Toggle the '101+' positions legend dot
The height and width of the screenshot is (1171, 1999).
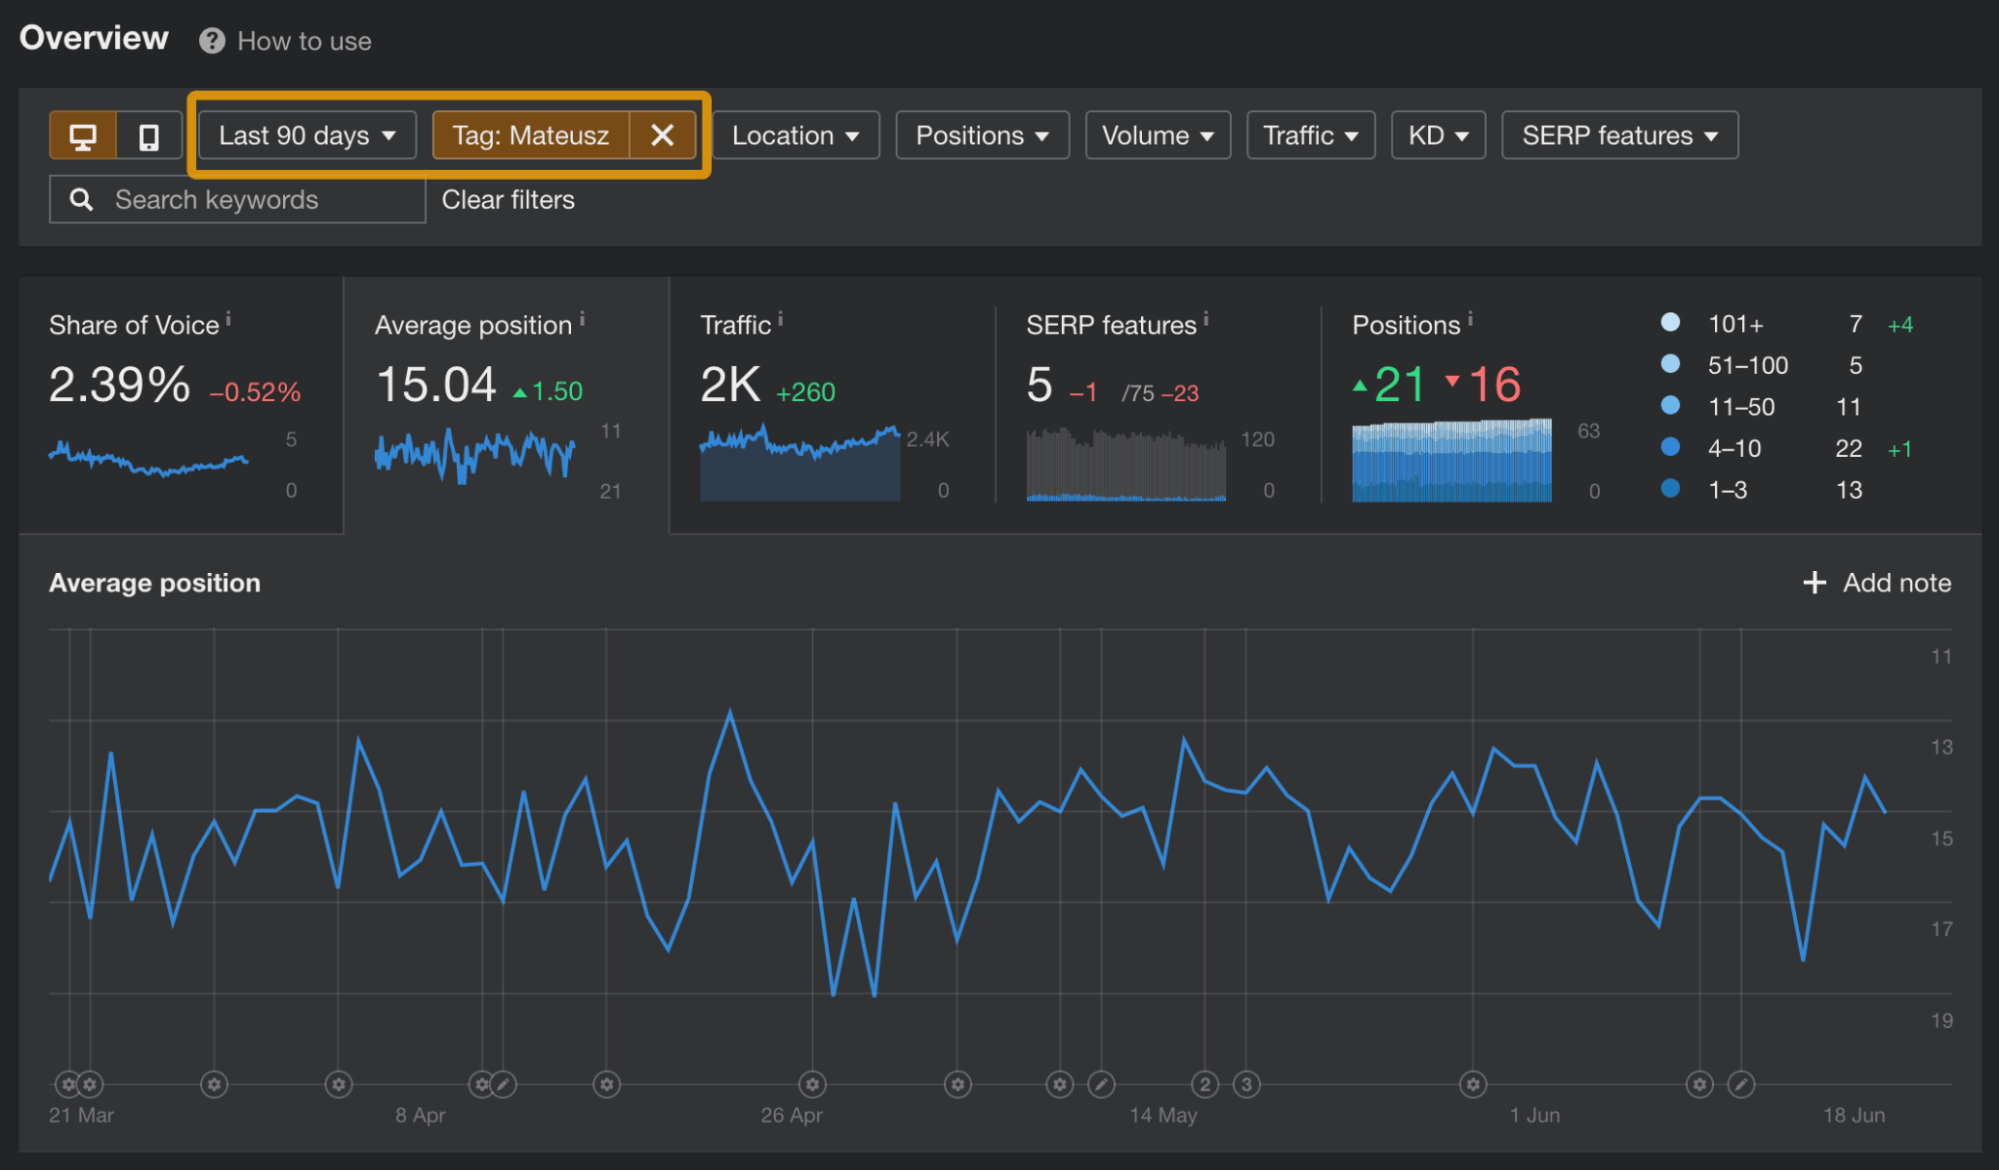click(x=1670, y=322)
